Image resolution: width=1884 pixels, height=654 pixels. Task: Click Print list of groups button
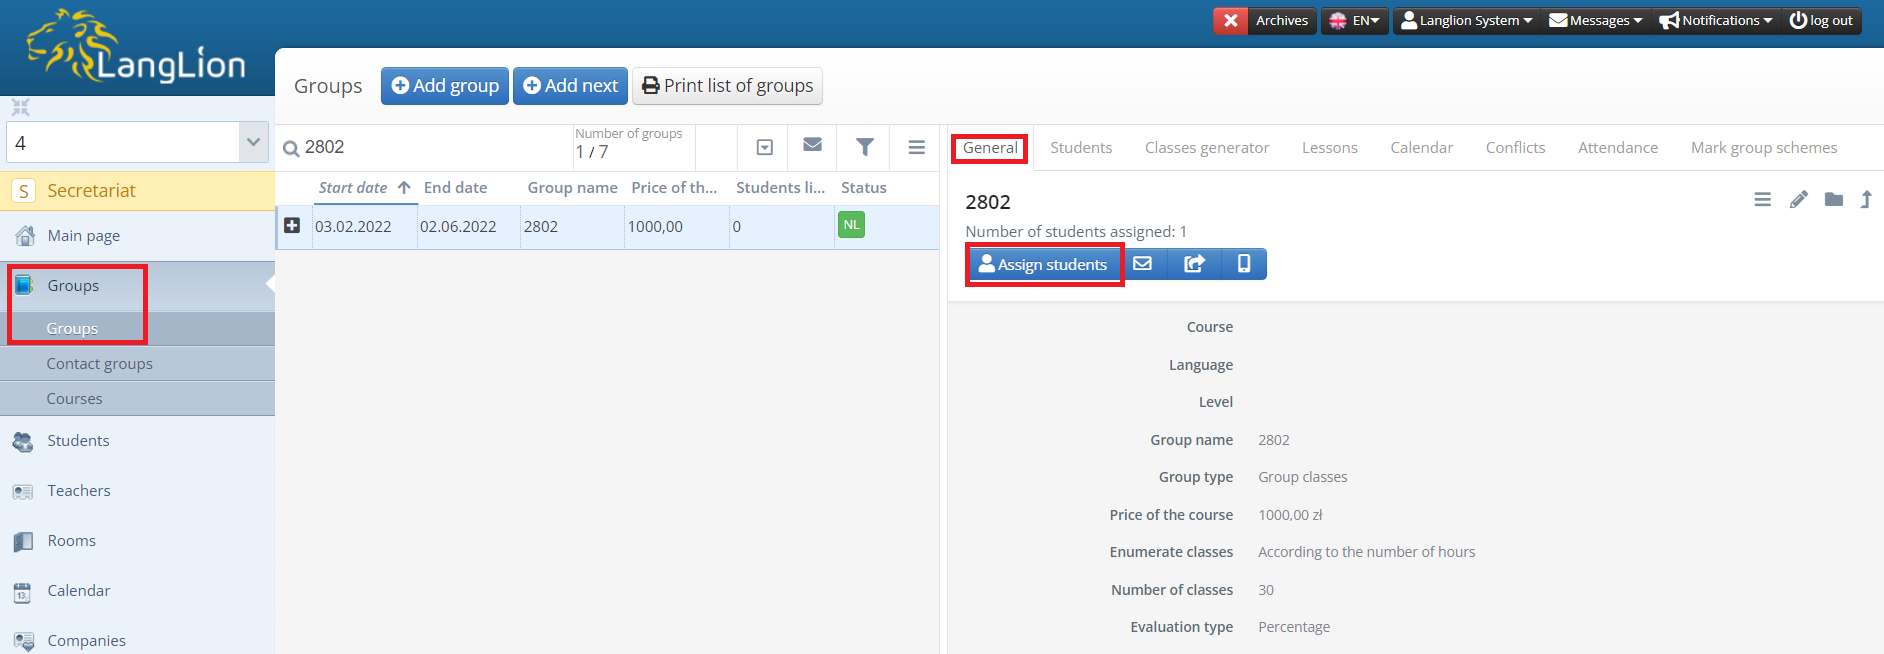pyautogui.click(x=727, y=86)
